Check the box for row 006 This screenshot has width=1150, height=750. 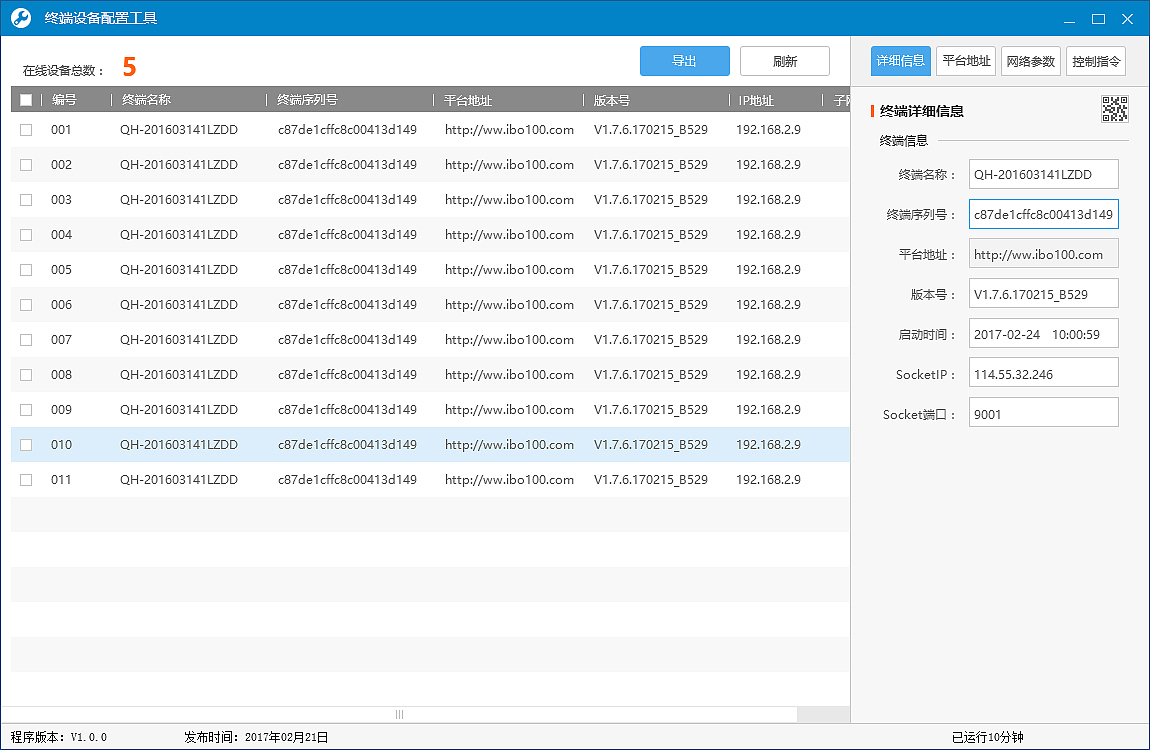[26, 304]
